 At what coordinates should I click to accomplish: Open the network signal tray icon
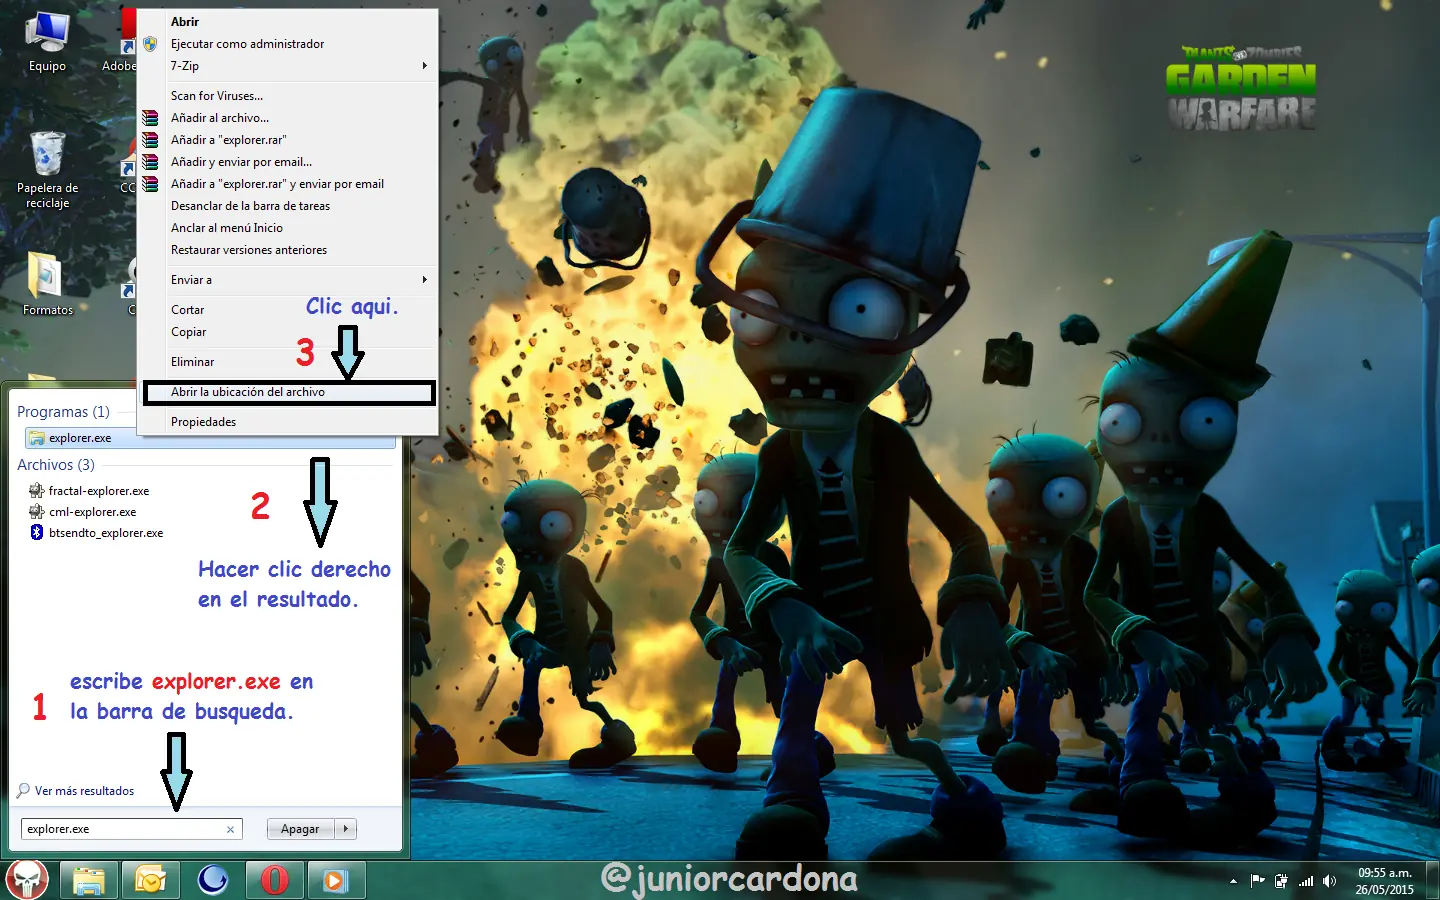coord(1306,881)
